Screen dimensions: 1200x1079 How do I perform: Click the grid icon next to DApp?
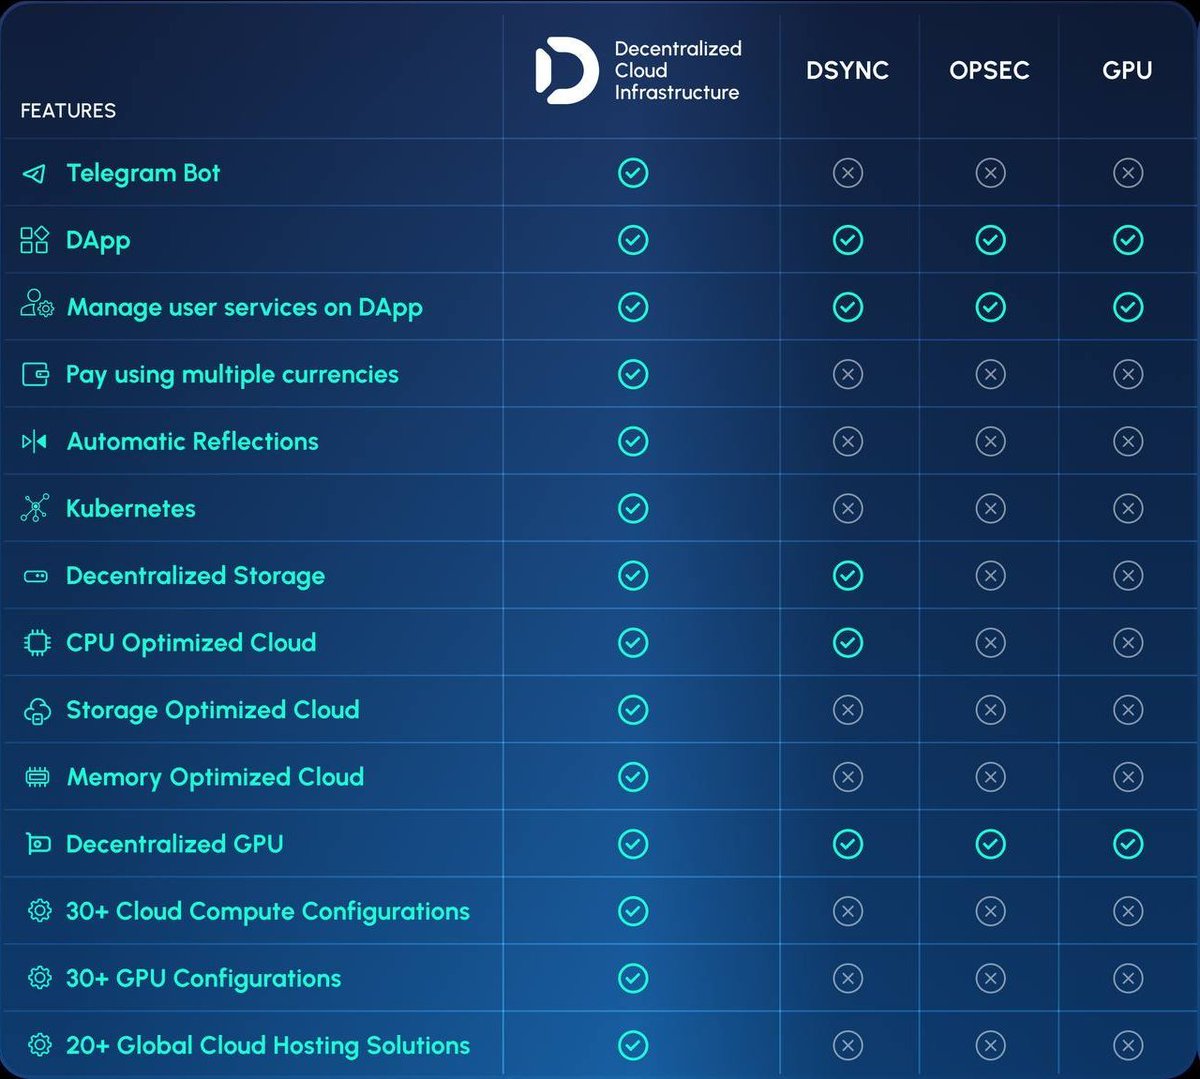(x=34, y=240)
